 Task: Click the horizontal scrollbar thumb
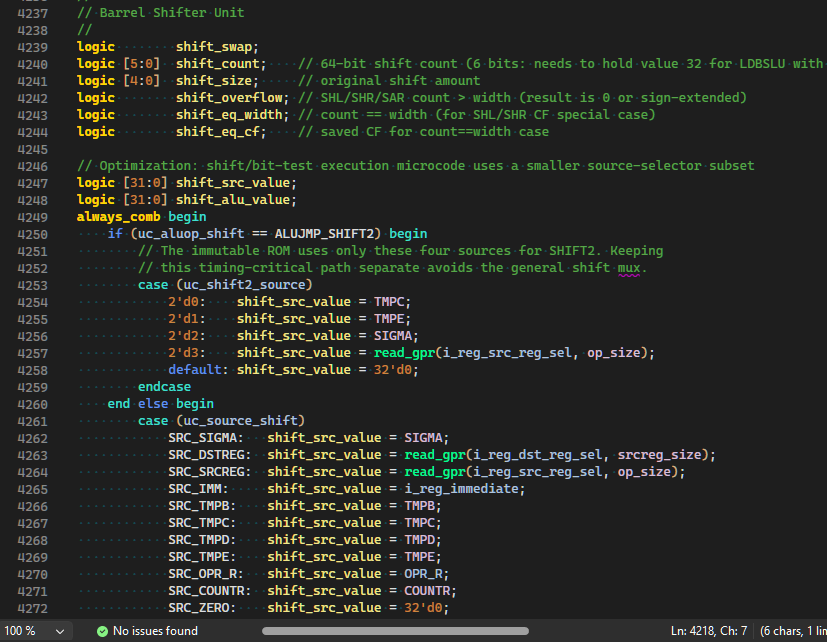395,631
